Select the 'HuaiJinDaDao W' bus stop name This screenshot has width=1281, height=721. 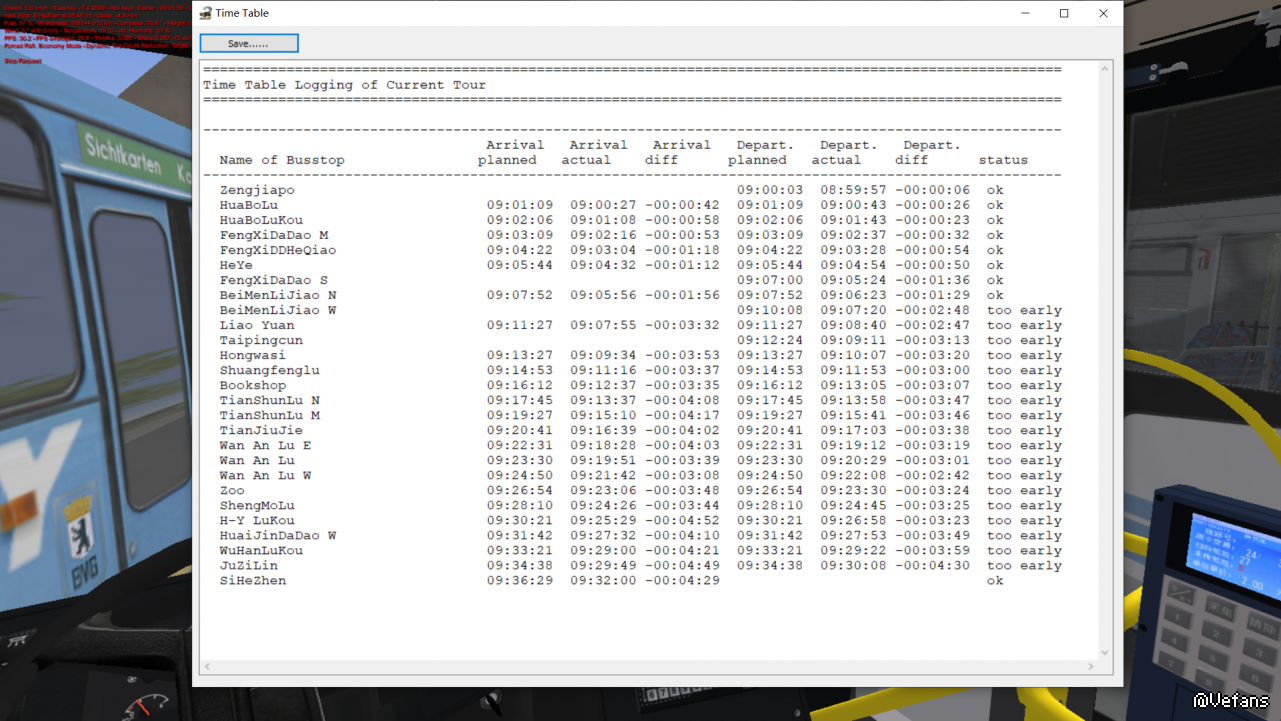(278, 535)
